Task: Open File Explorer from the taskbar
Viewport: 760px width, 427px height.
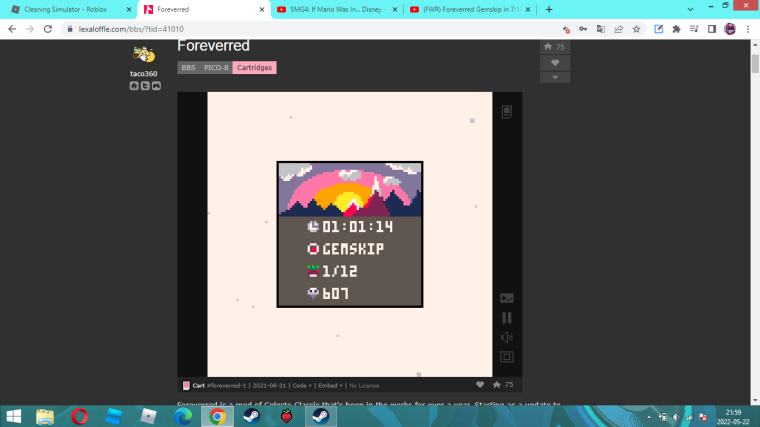Action: (45, 416)
